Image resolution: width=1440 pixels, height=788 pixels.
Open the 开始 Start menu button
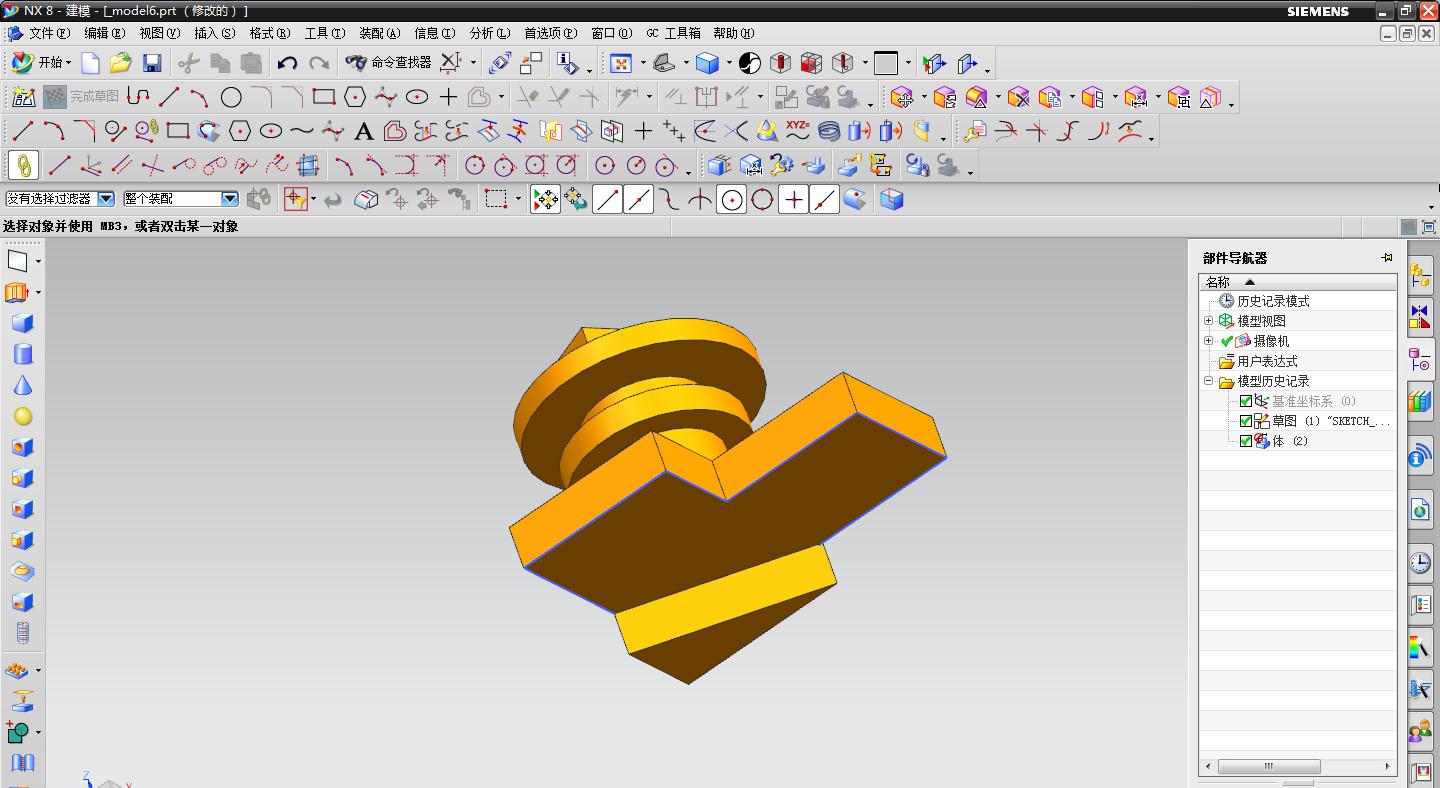click(x=40, y=63)
